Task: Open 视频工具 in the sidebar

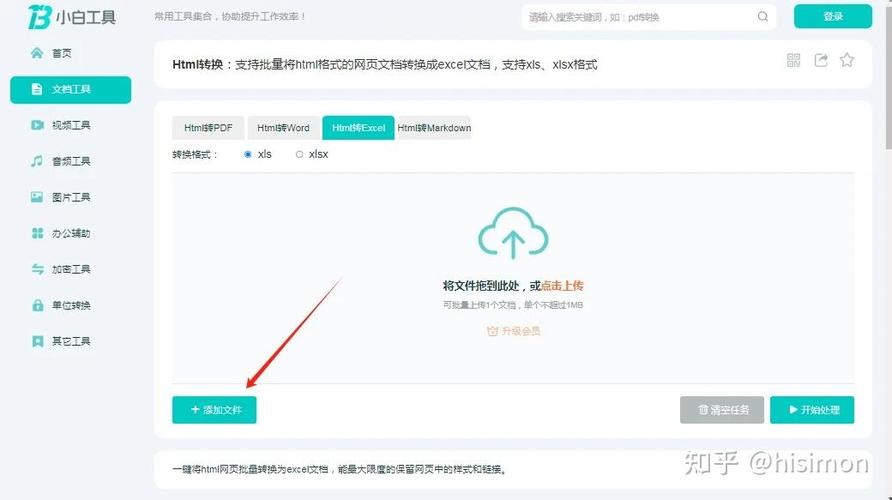Action: [71, 125]
